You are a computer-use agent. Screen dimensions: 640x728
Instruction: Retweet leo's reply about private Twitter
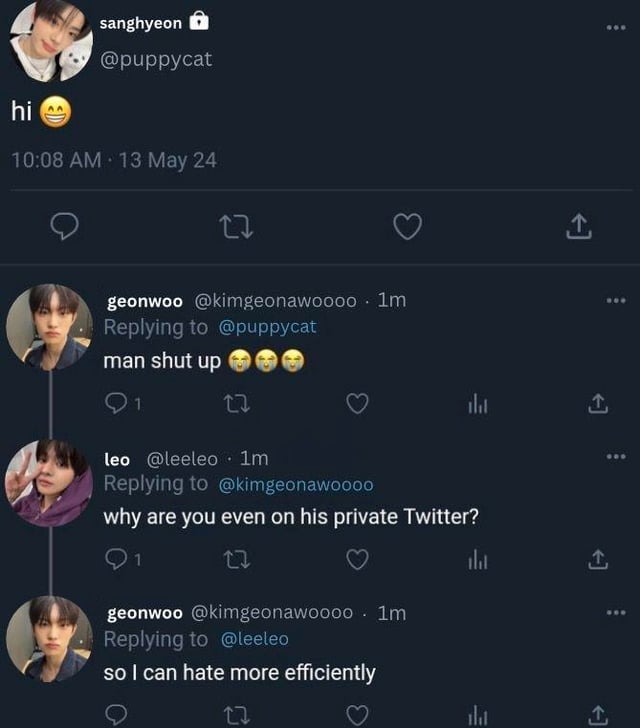click(237, 560)
